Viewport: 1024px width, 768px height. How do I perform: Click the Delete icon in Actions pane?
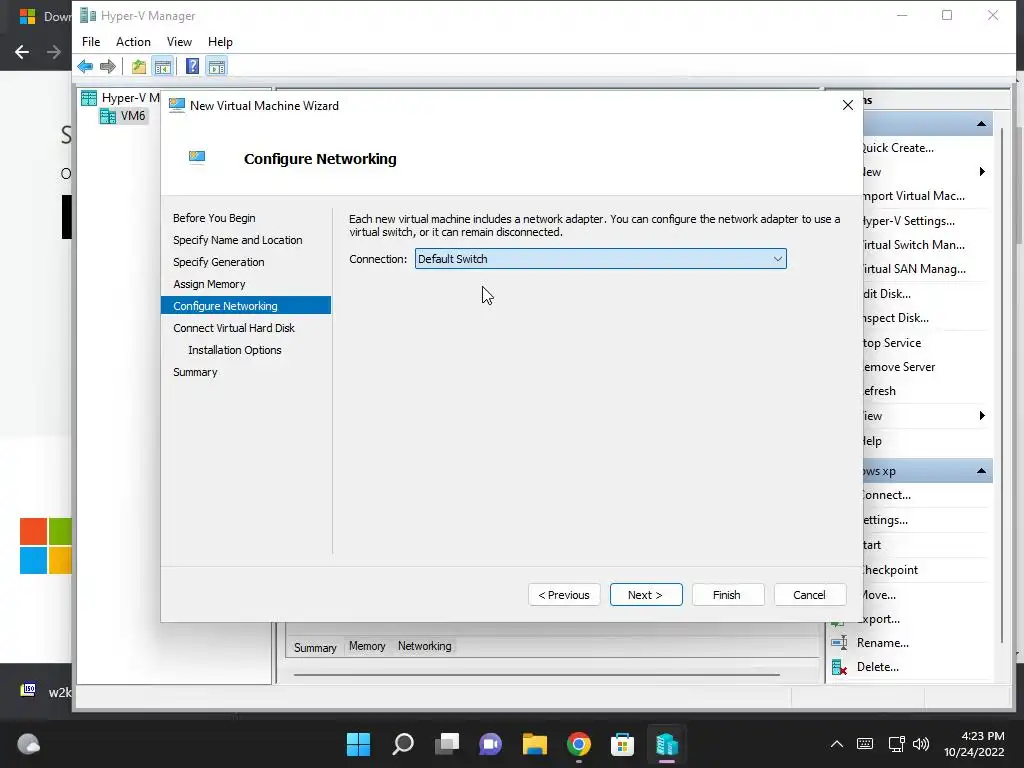click(839, 667)
